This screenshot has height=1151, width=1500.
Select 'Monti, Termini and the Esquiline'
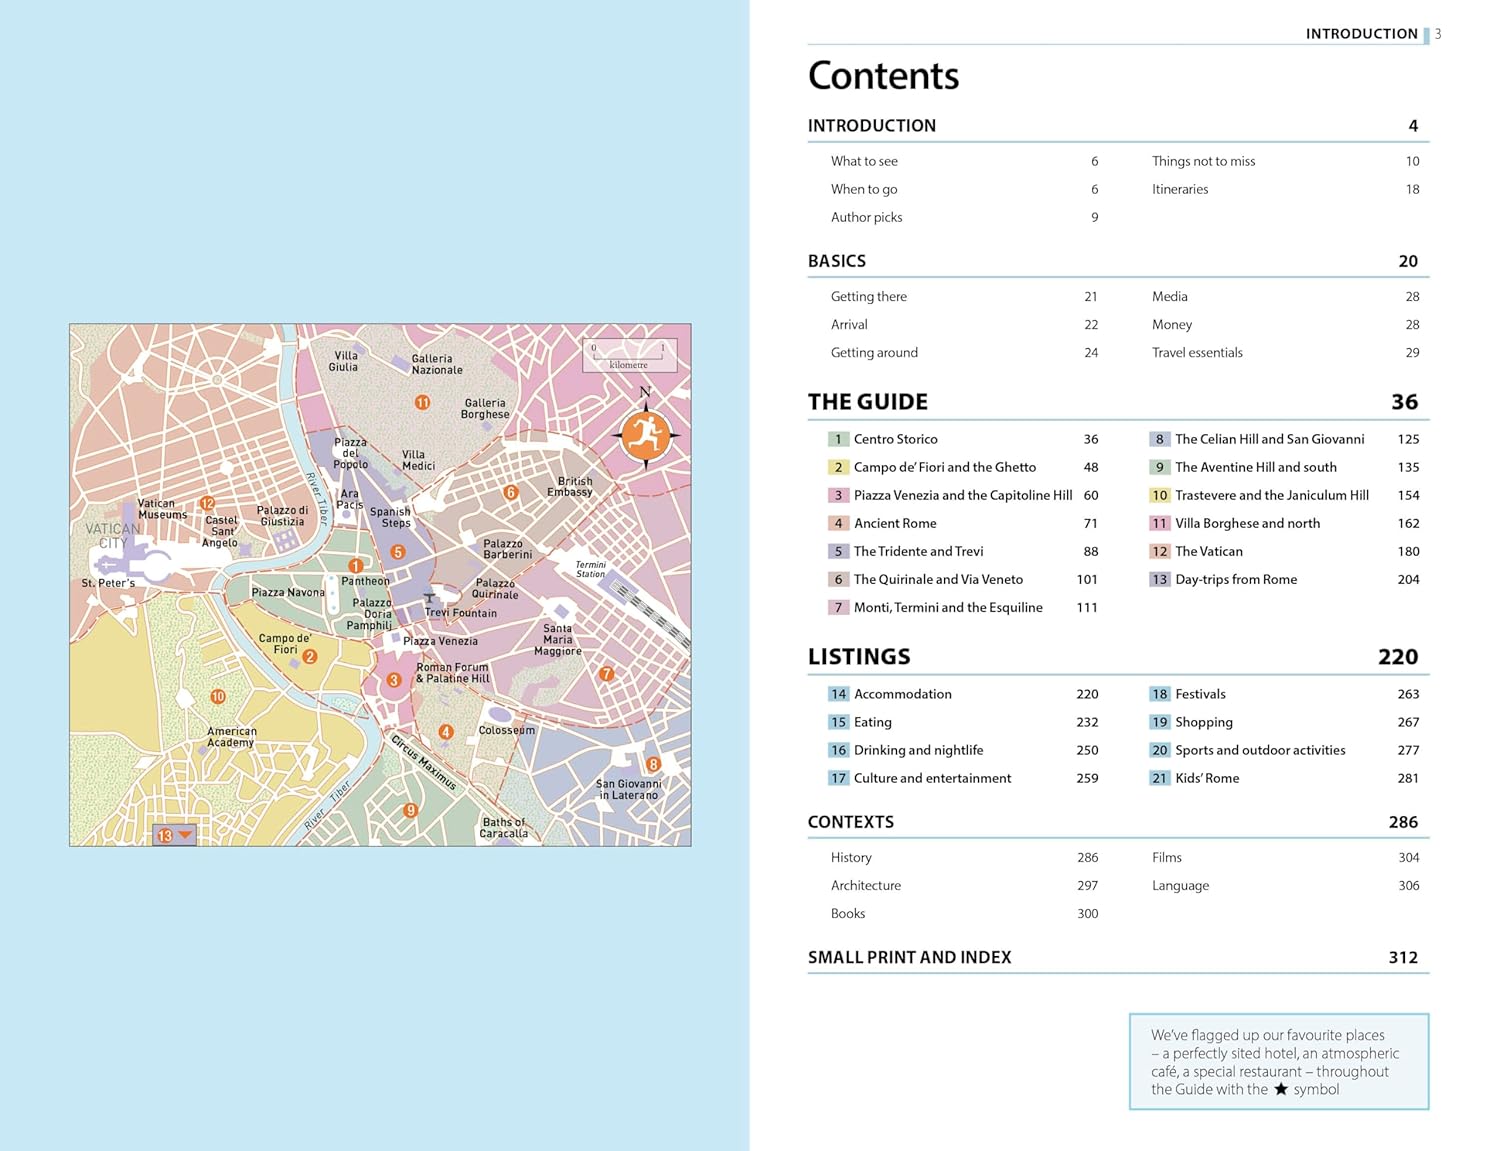[x=948, y=607]
